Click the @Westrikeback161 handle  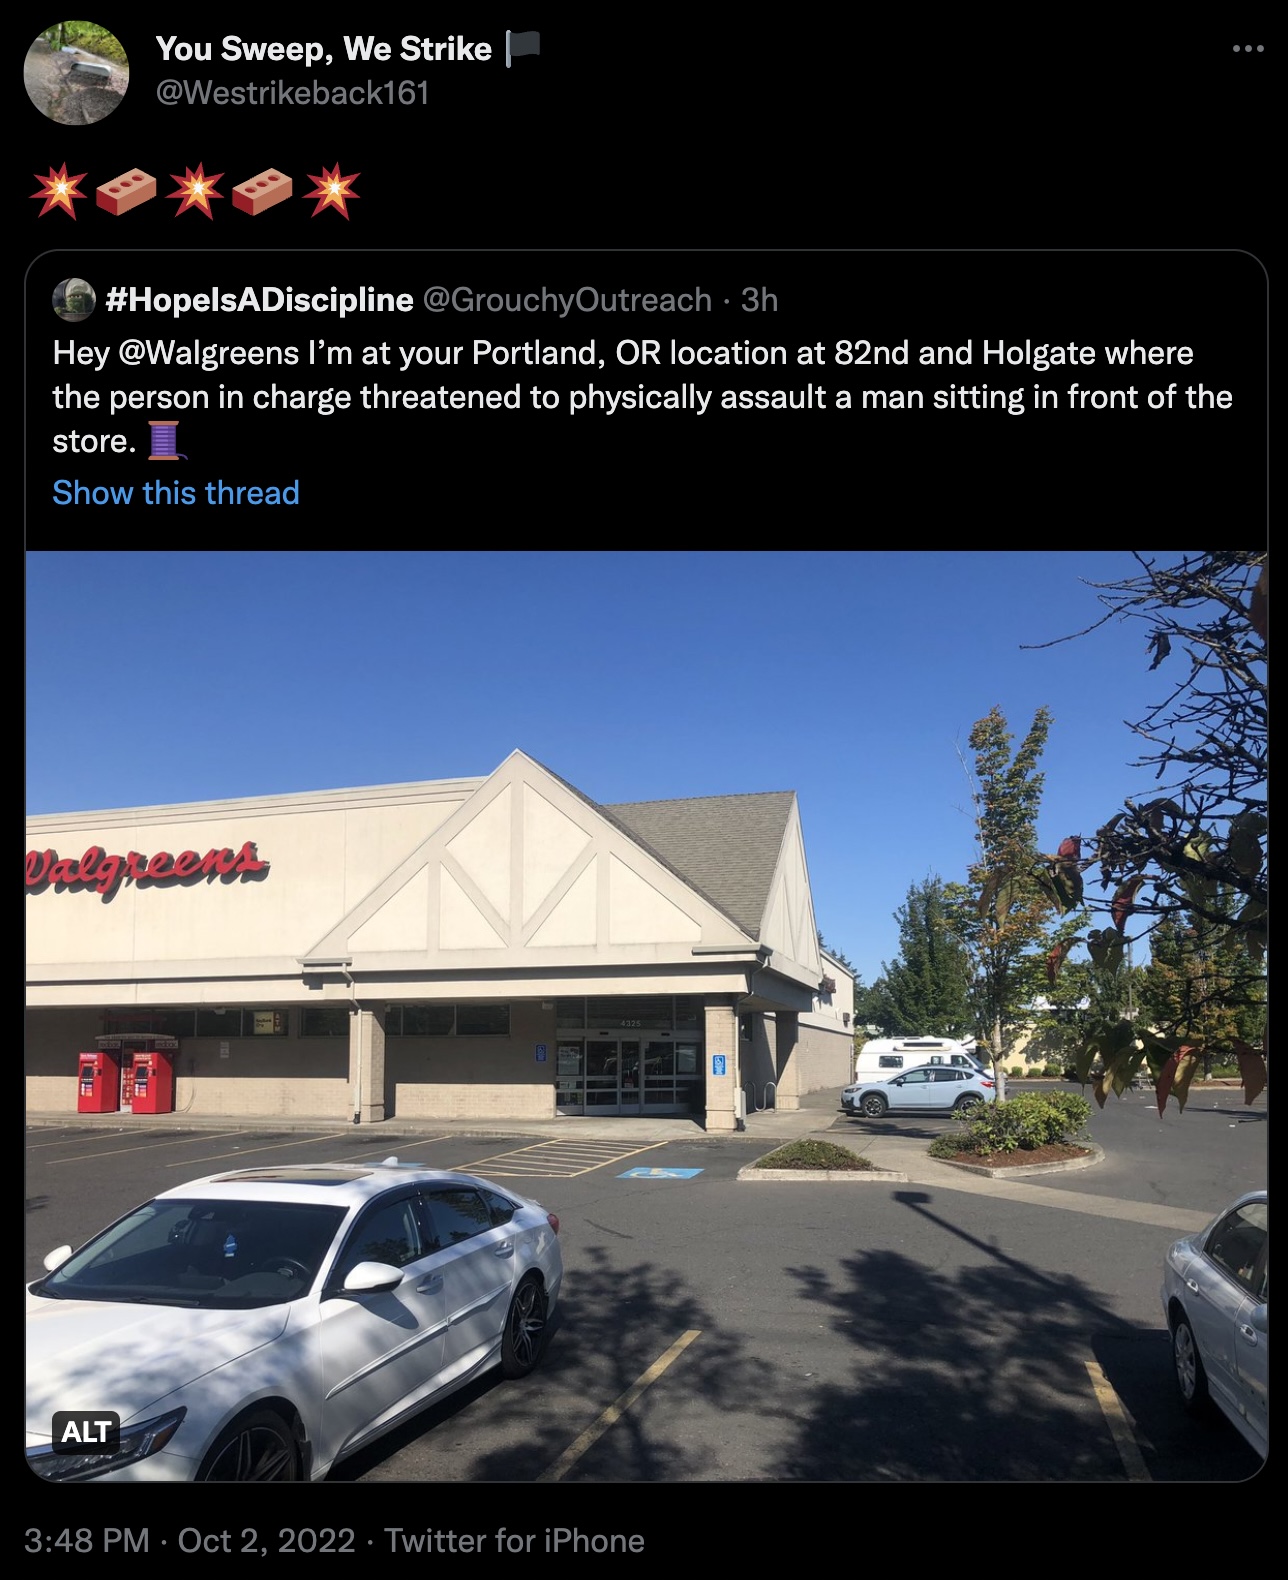point(292,93)
